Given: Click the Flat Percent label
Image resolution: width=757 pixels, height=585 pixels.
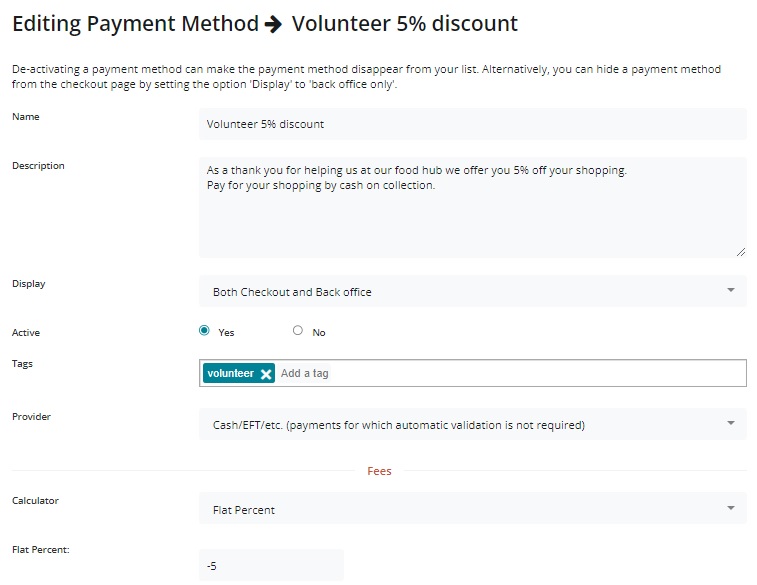Looking at the screenshot, I should click(x=38, y=549).
